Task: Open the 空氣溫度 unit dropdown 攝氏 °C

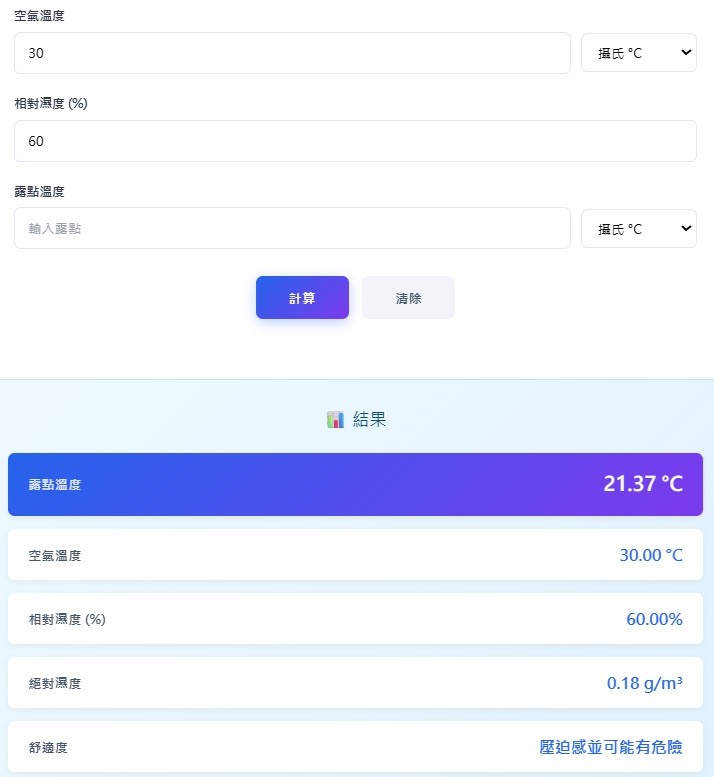Action: pos(639,53)
